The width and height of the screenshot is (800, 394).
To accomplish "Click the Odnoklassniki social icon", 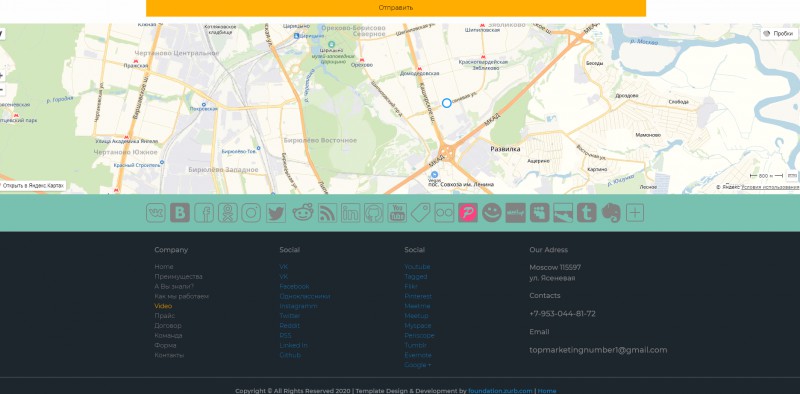I will [x=228, y=213].
